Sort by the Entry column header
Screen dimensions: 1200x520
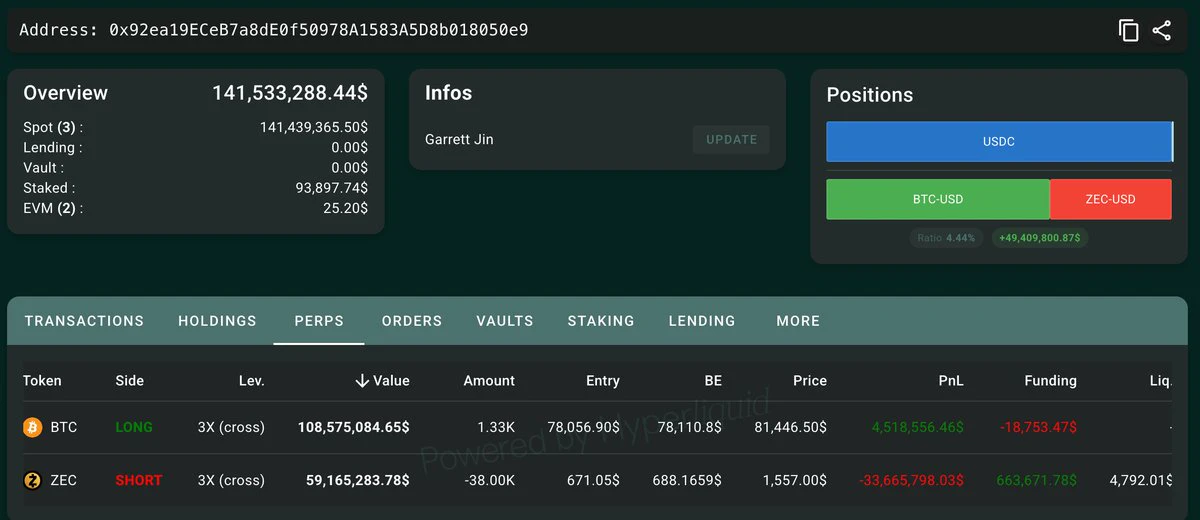[x=603, y=380]
